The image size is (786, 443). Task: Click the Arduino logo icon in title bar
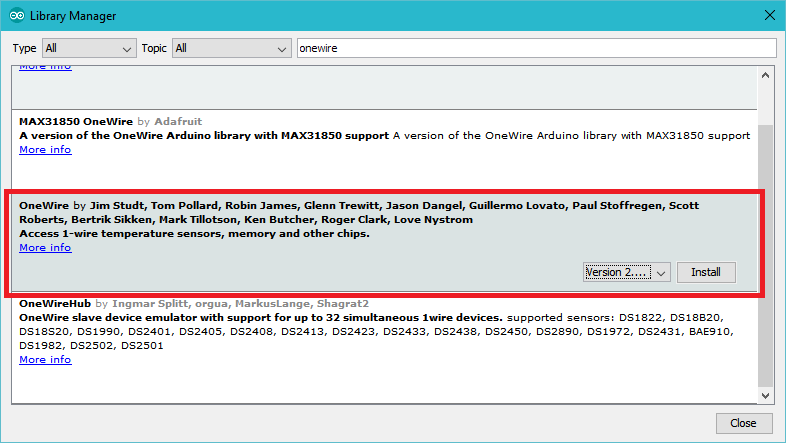17,16
